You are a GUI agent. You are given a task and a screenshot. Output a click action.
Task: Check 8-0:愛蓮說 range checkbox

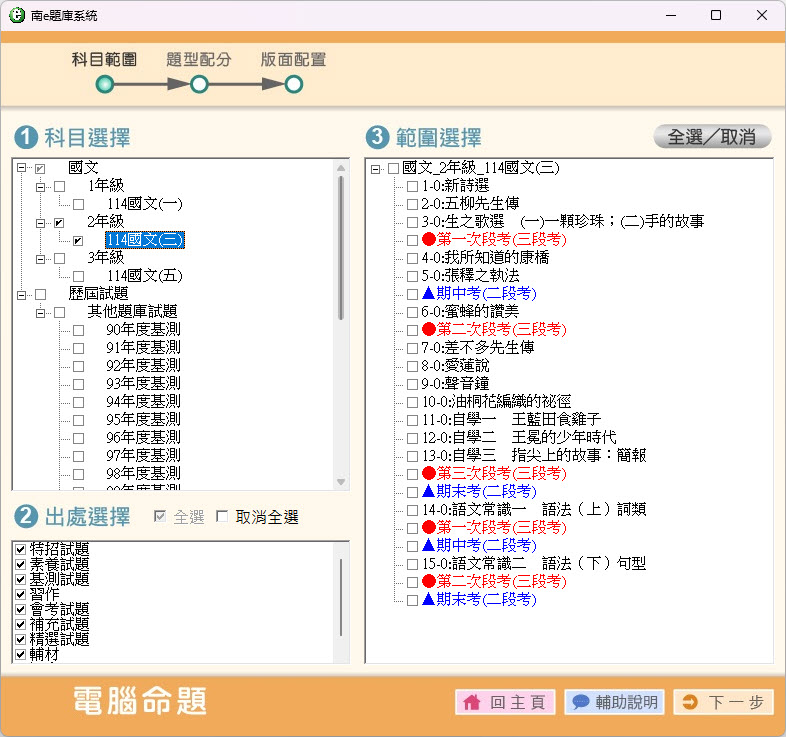tap(412, 366)
